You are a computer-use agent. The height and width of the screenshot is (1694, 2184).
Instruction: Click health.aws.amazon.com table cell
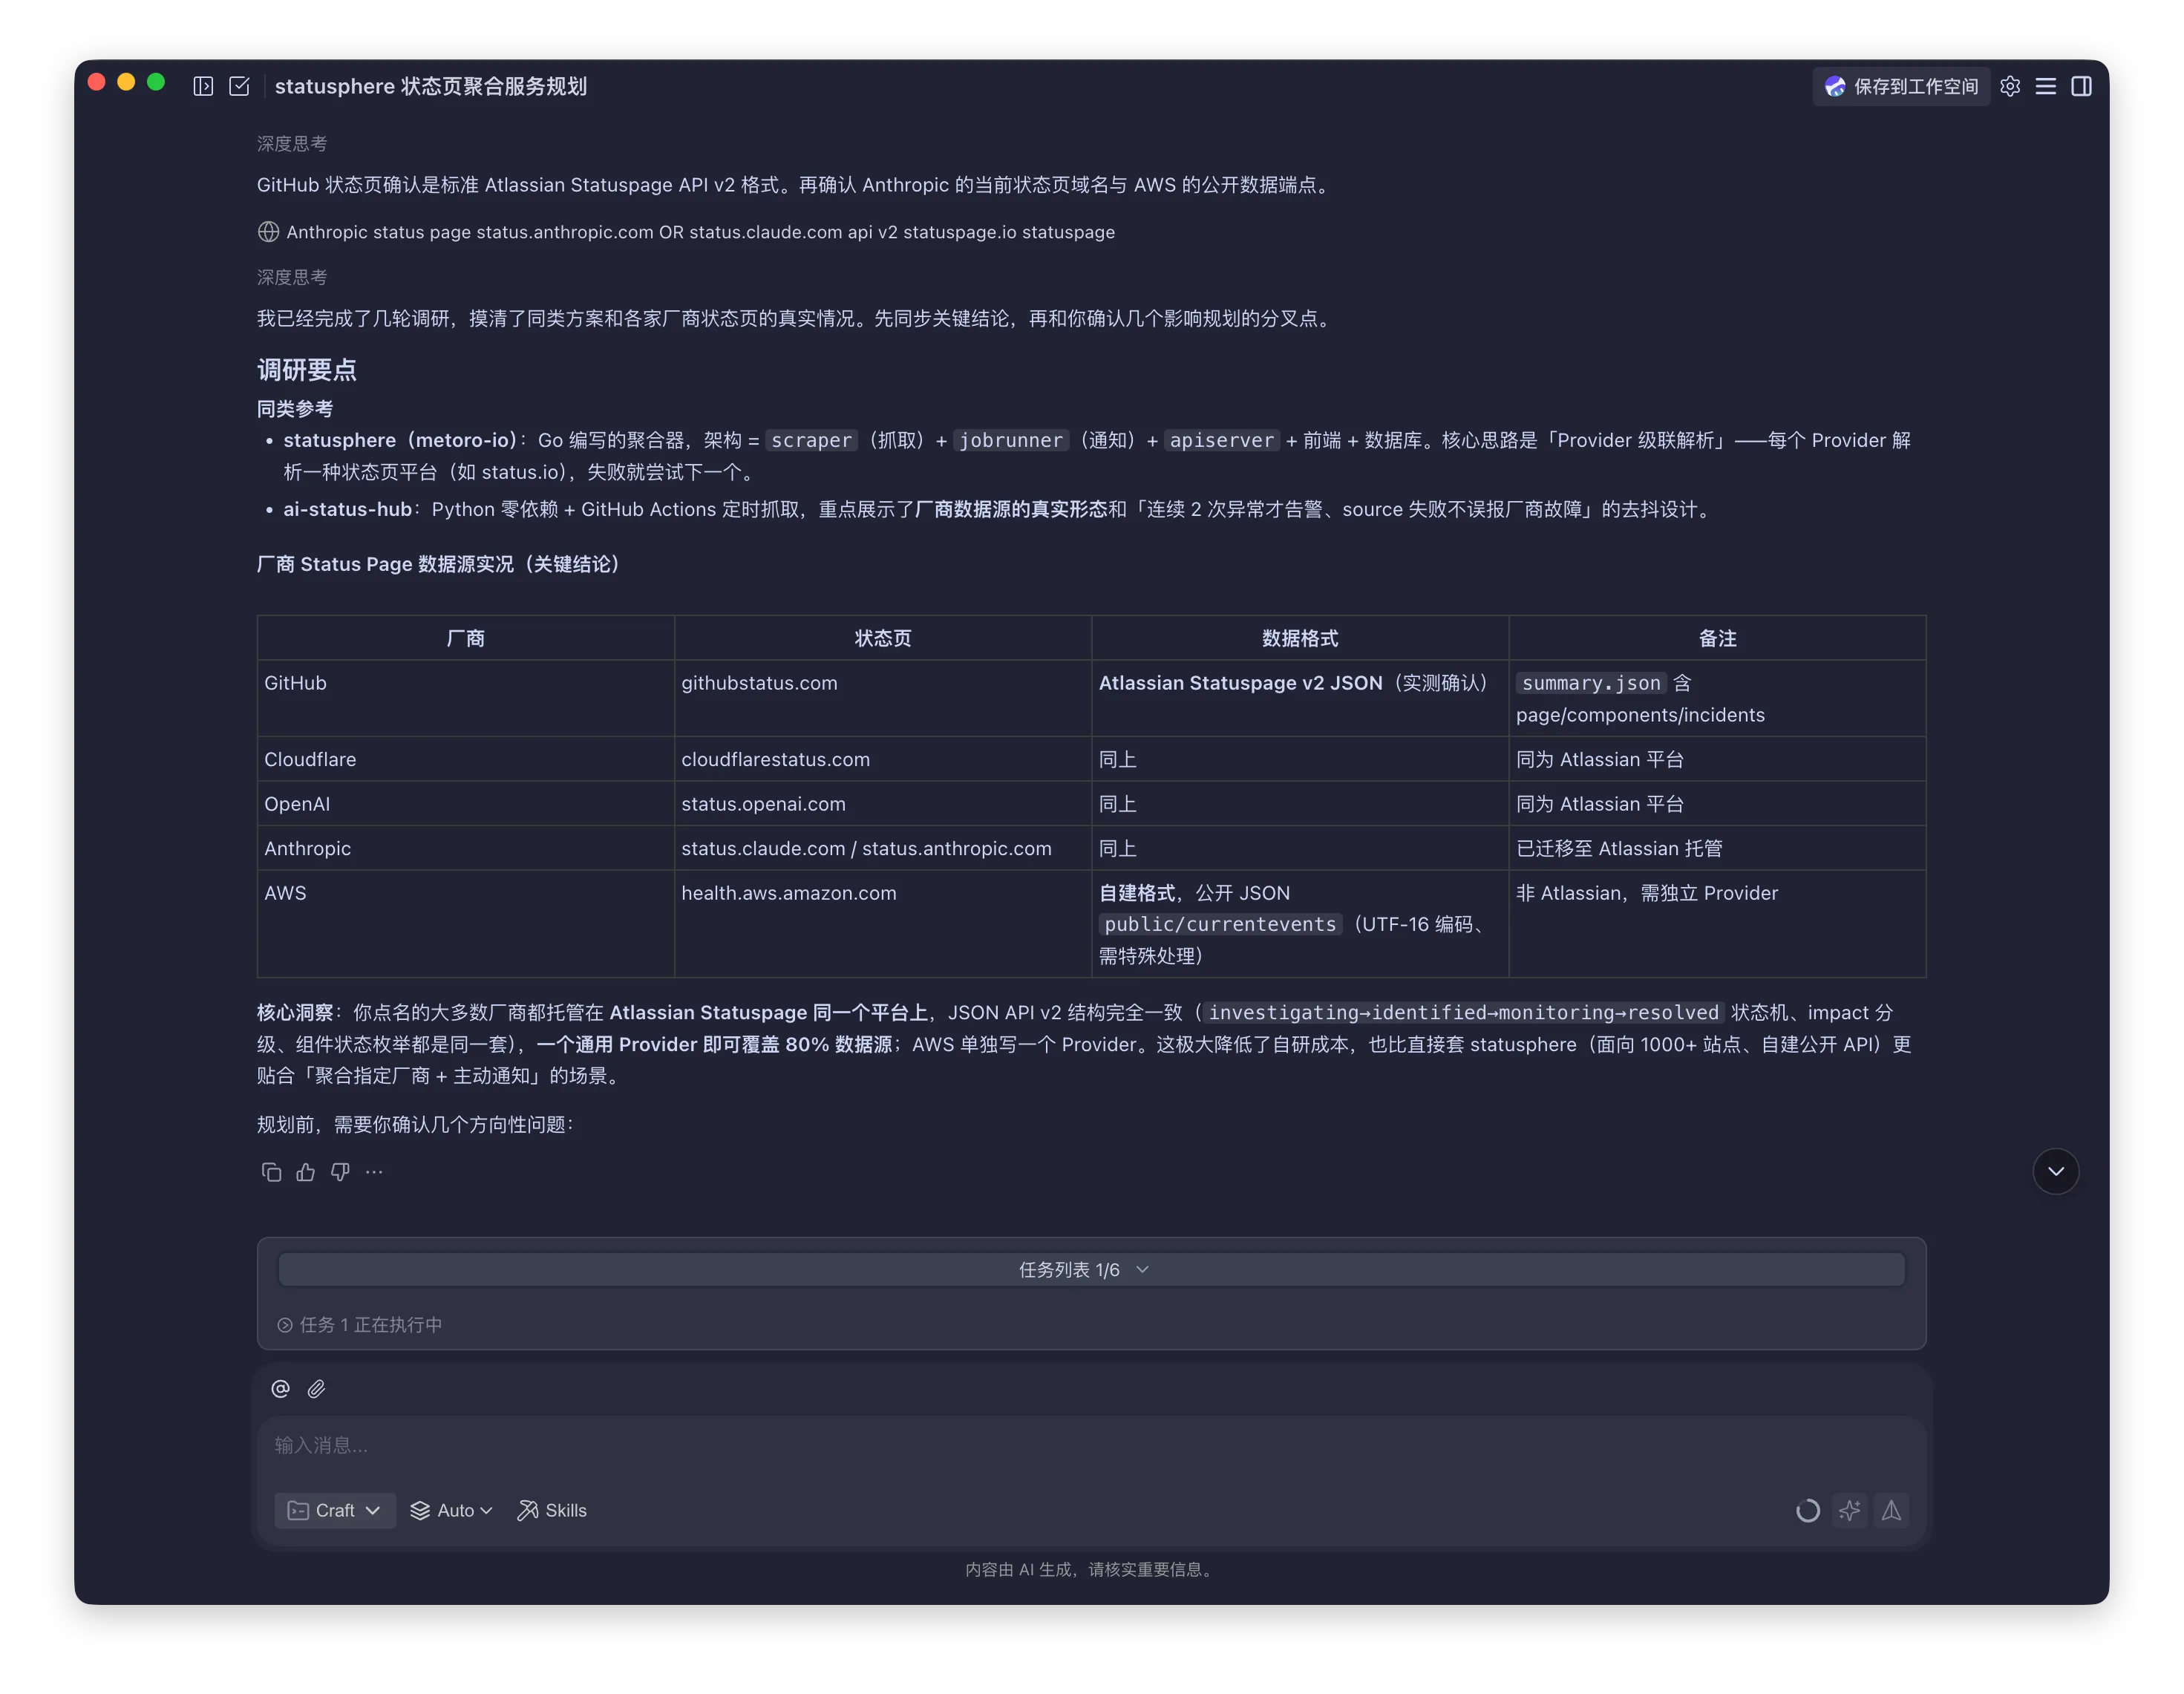pyautogui.click(x=883, y=923)
